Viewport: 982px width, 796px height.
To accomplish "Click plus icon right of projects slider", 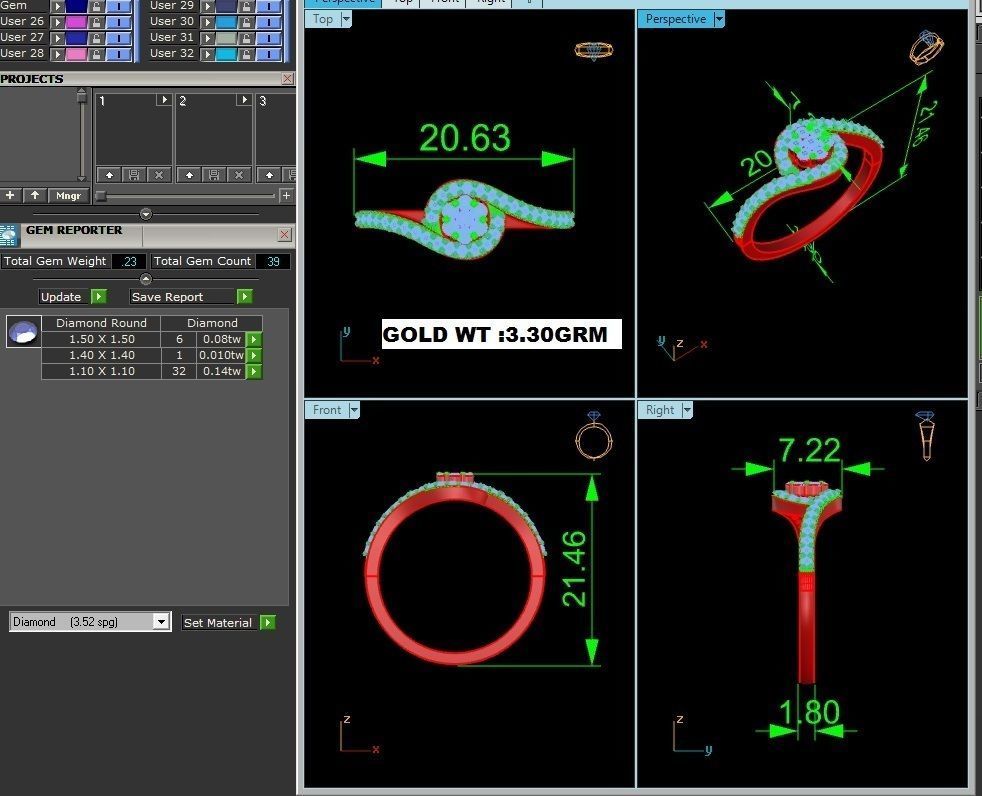I will tap(286, 195).
